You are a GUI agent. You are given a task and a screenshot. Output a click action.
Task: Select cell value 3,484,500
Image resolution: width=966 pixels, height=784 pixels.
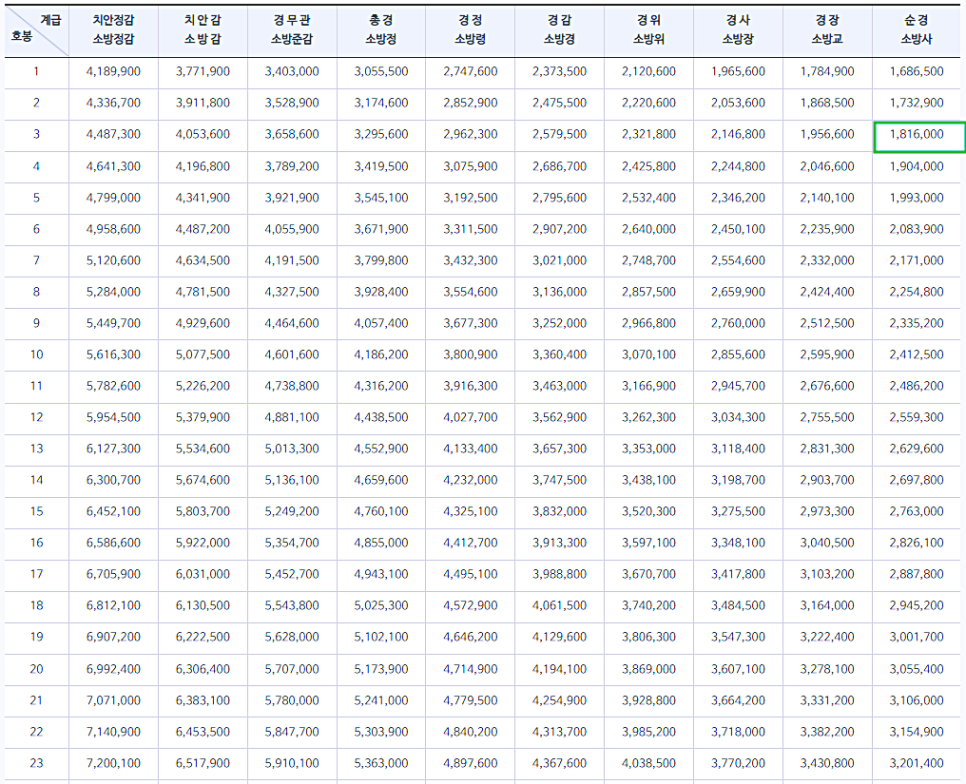738,606
